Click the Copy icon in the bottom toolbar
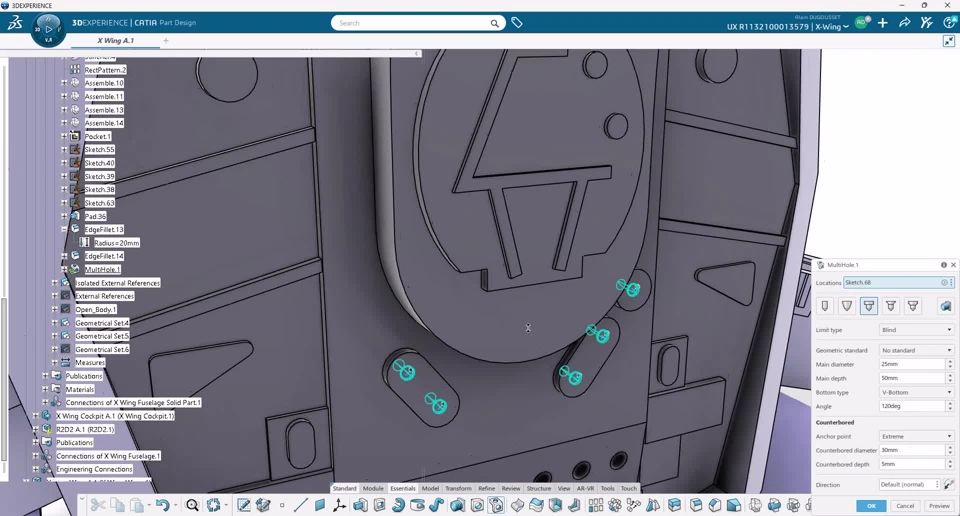This screenshot has width=960, height=516. (x=117, y=505)
